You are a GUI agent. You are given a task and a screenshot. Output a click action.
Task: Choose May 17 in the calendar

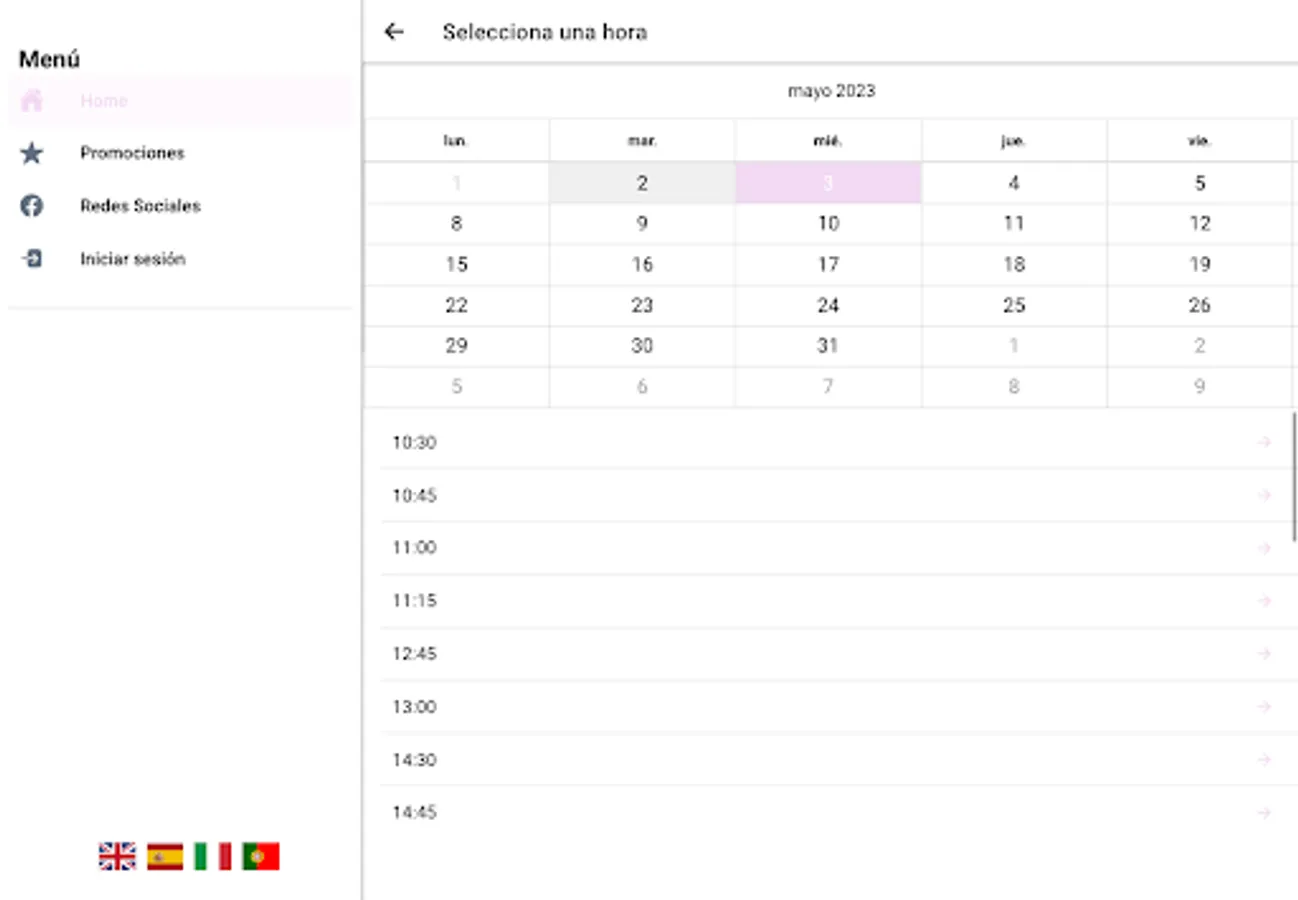coord(828,265)
